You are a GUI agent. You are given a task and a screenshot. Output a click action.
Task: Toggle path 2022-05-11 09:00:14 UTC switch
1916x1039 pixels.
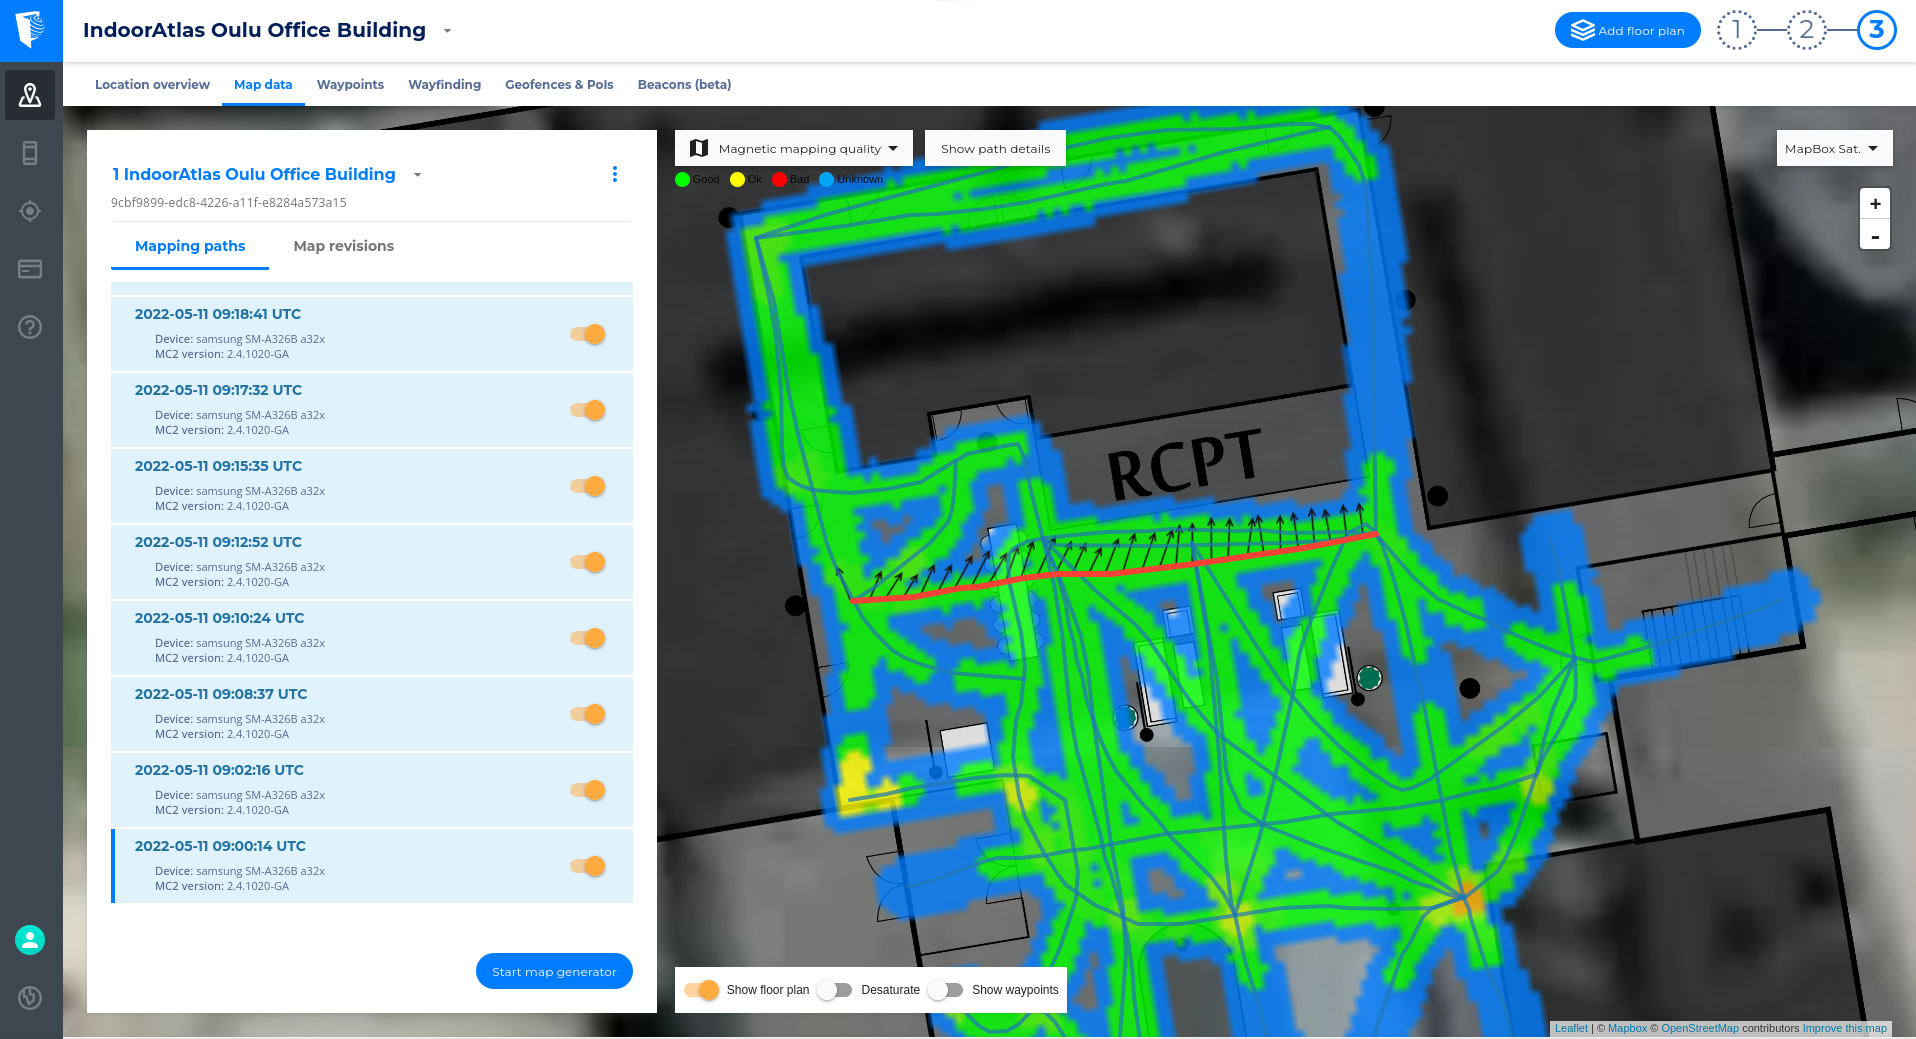588,866
